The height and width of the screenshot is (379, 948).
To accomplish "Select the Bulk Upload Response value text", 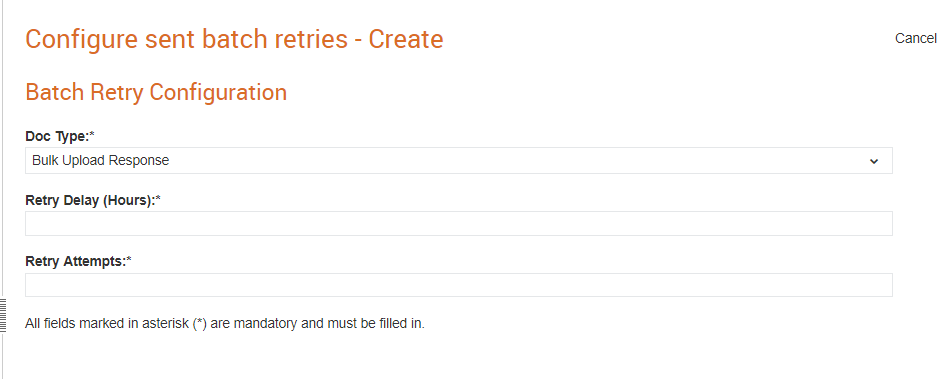I will tap(100, 161).
